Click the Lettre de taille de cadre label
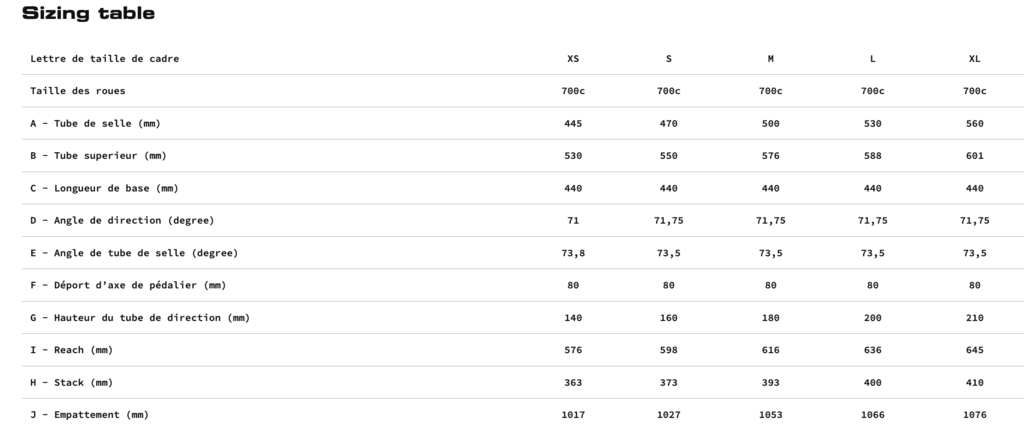The image size is (1024, 434). [x=104, y=59]
